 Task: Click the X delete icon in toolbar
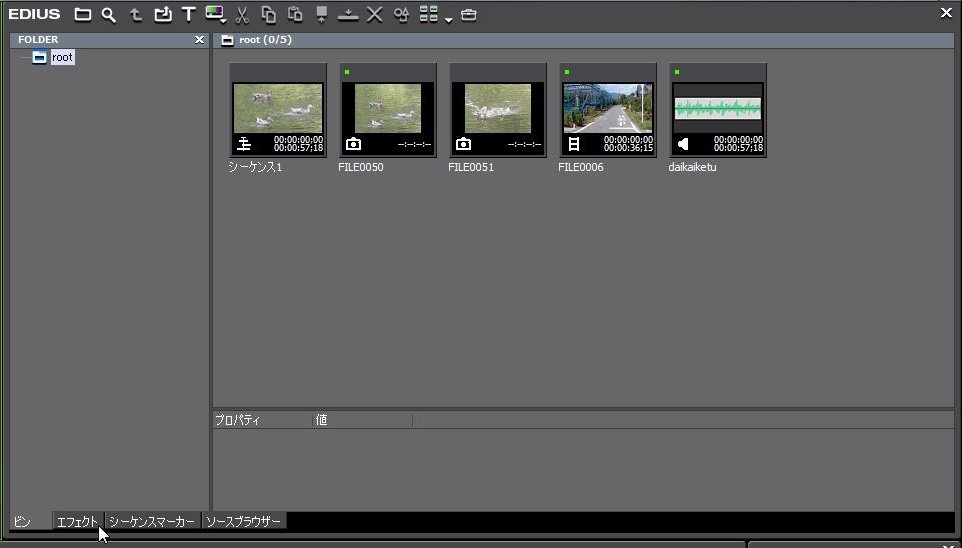coord(374,15)
